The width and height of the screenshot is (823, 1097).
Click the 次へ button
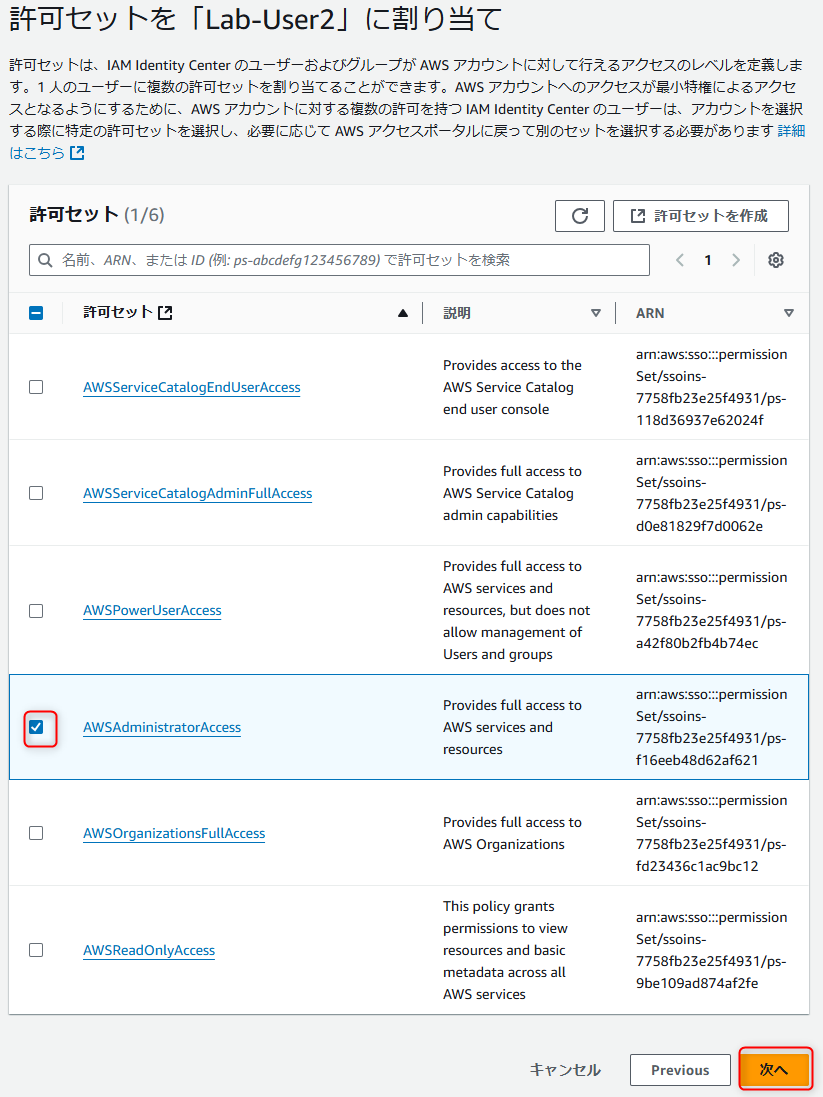(x=775, y=1070)
